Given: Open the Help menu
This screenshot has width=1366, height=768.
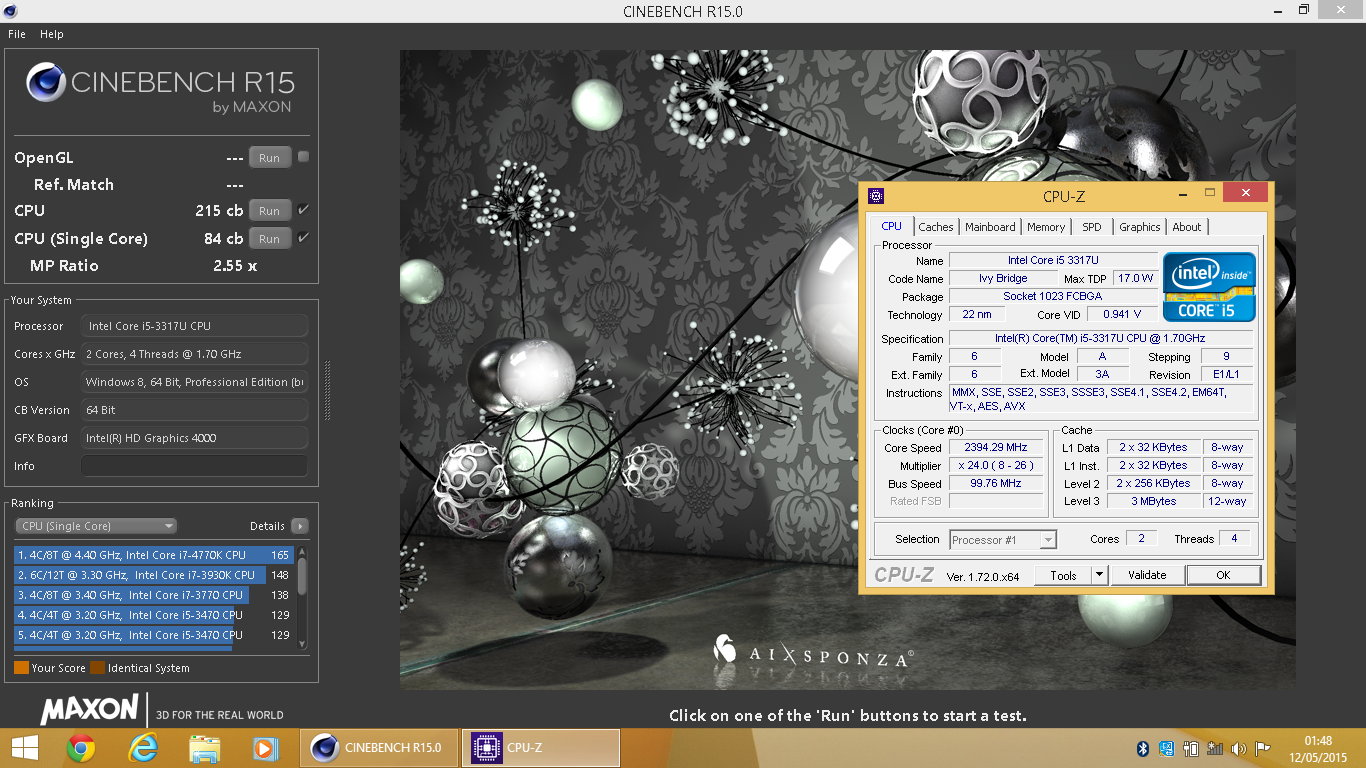Looking at the screenshot, I should click(52, 34).
